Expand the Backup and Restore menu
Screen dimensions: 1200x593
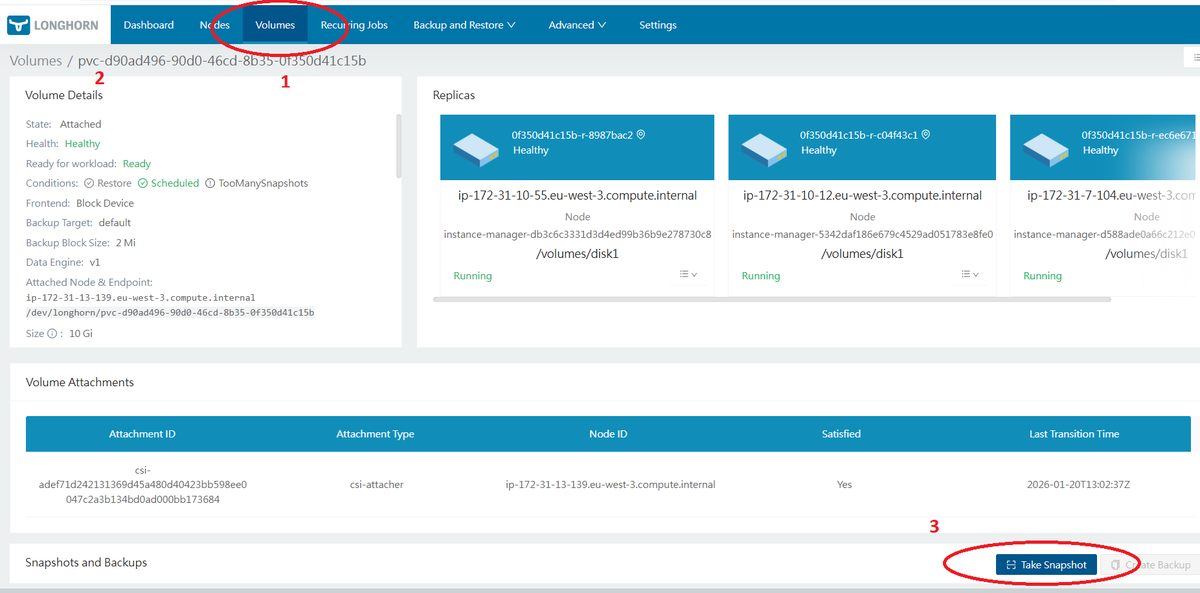[464, 25]
